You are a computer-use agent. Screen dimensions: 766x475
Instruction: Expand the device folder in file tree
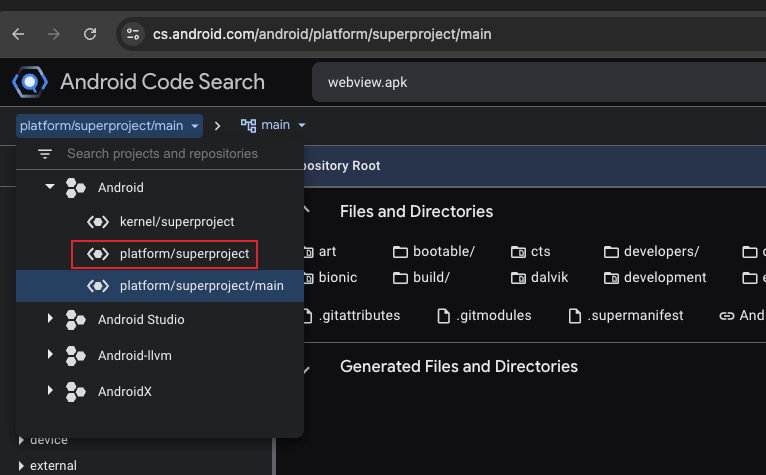[21, 440]
